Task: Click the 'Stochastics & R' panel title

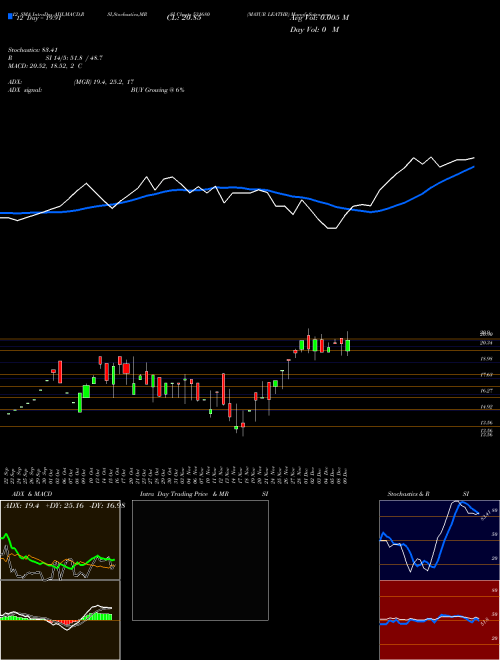Action: coord(409,494)
